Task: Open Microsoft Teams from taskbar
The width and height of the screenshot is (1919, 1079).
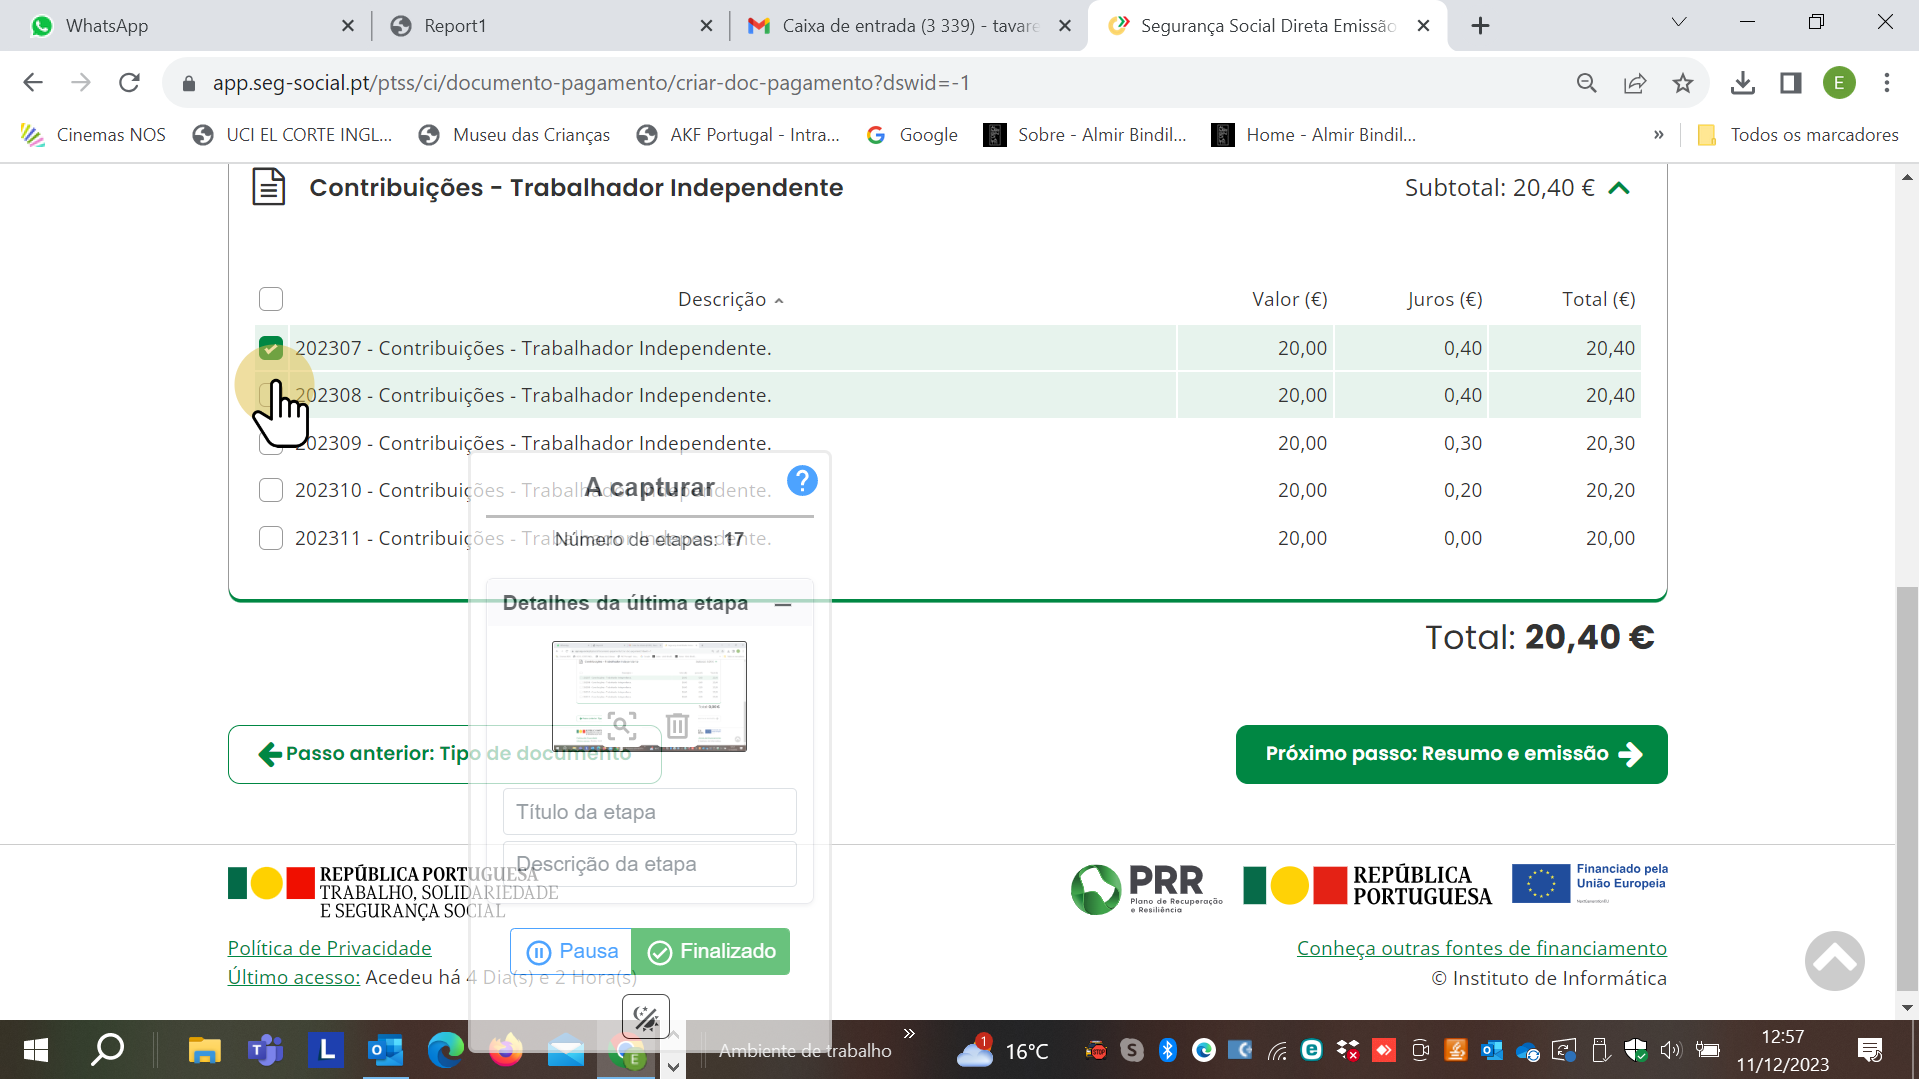Action: [265, 1050]
